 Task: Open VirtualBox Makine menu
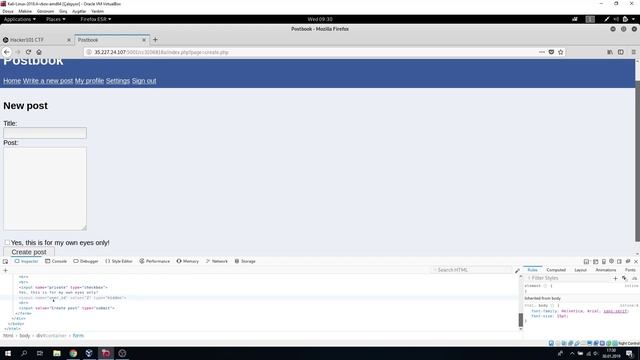point(25,11)
